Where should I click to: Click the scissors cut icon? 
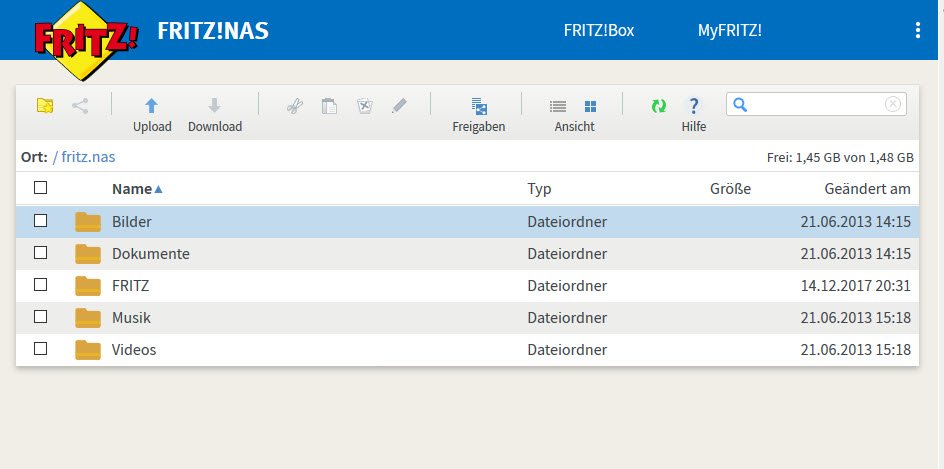294,107
